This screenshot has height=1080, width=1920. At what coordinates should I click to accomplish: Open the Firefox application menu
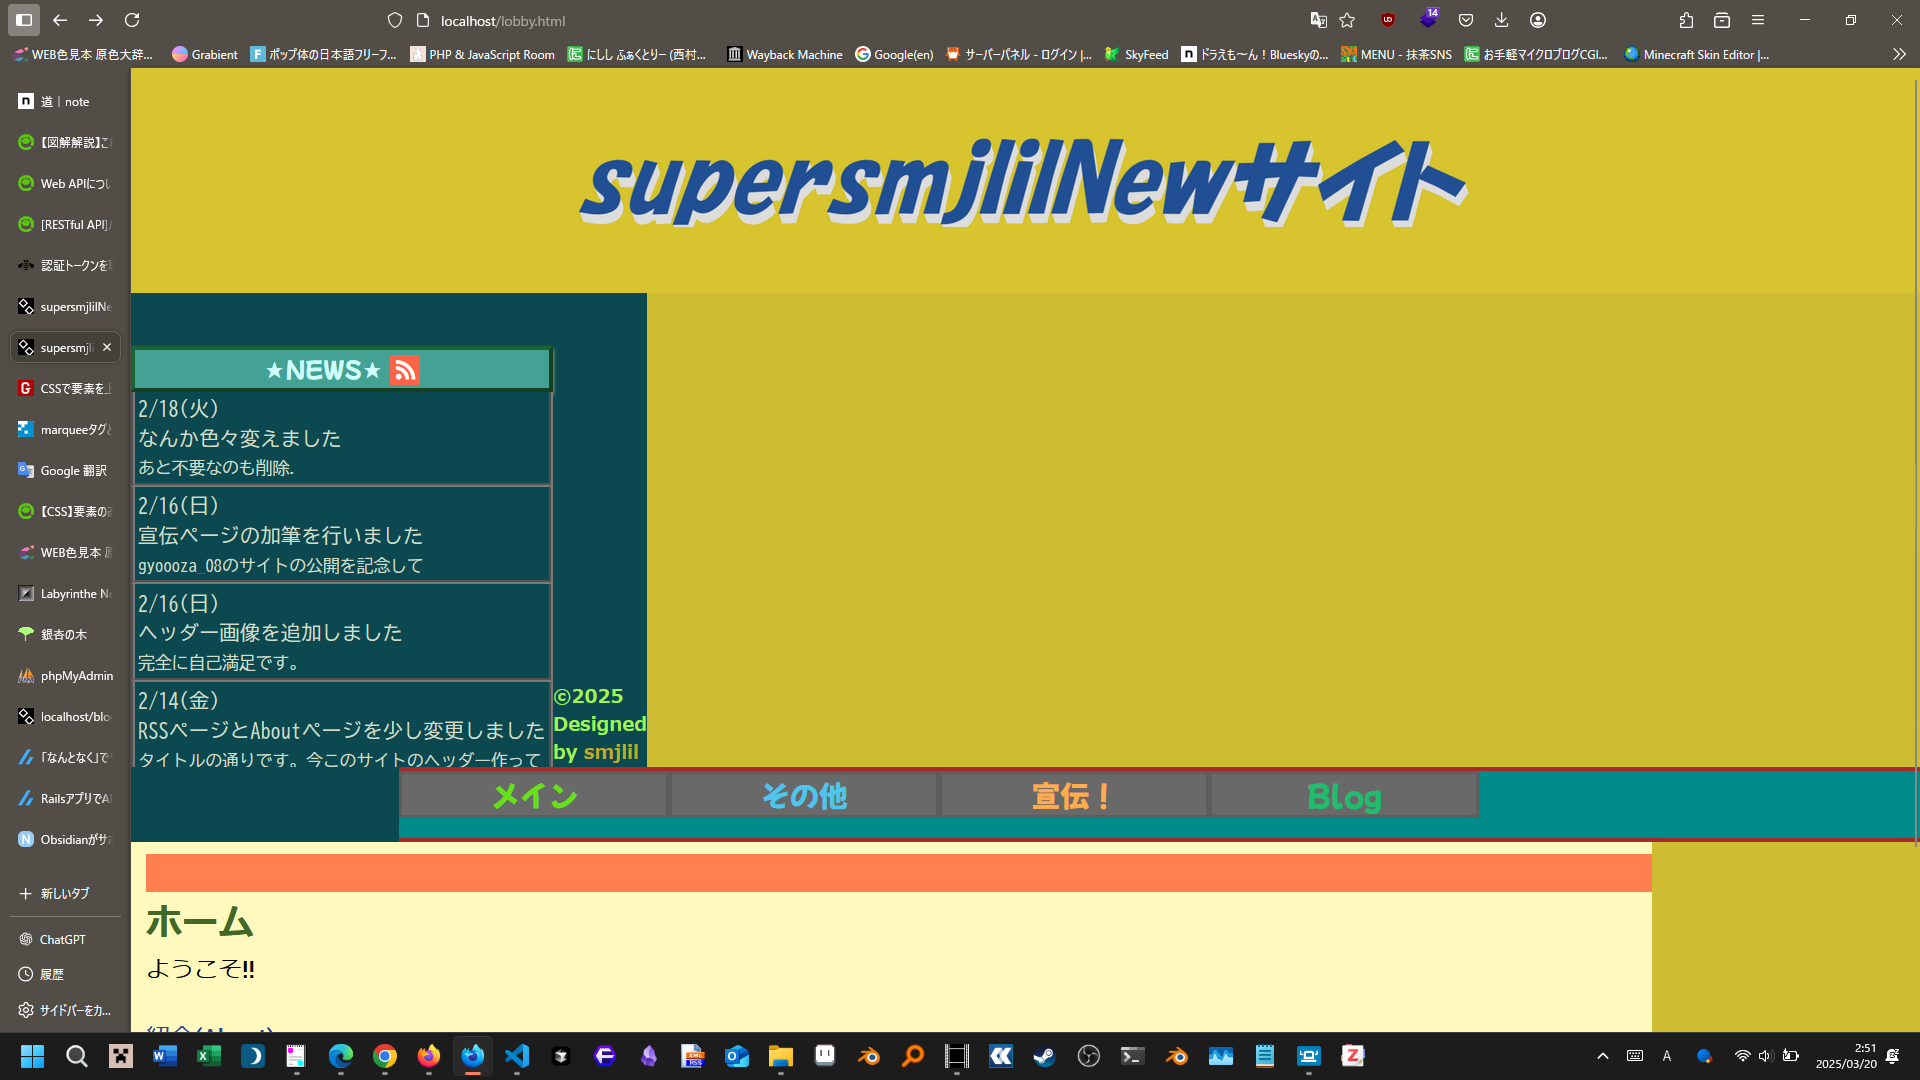pos(1758,20)
